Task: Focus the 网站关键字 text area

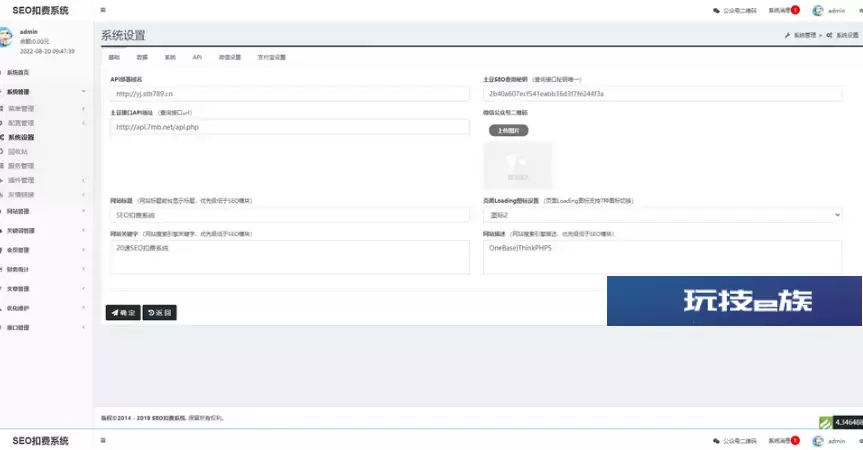Action: 290,257
